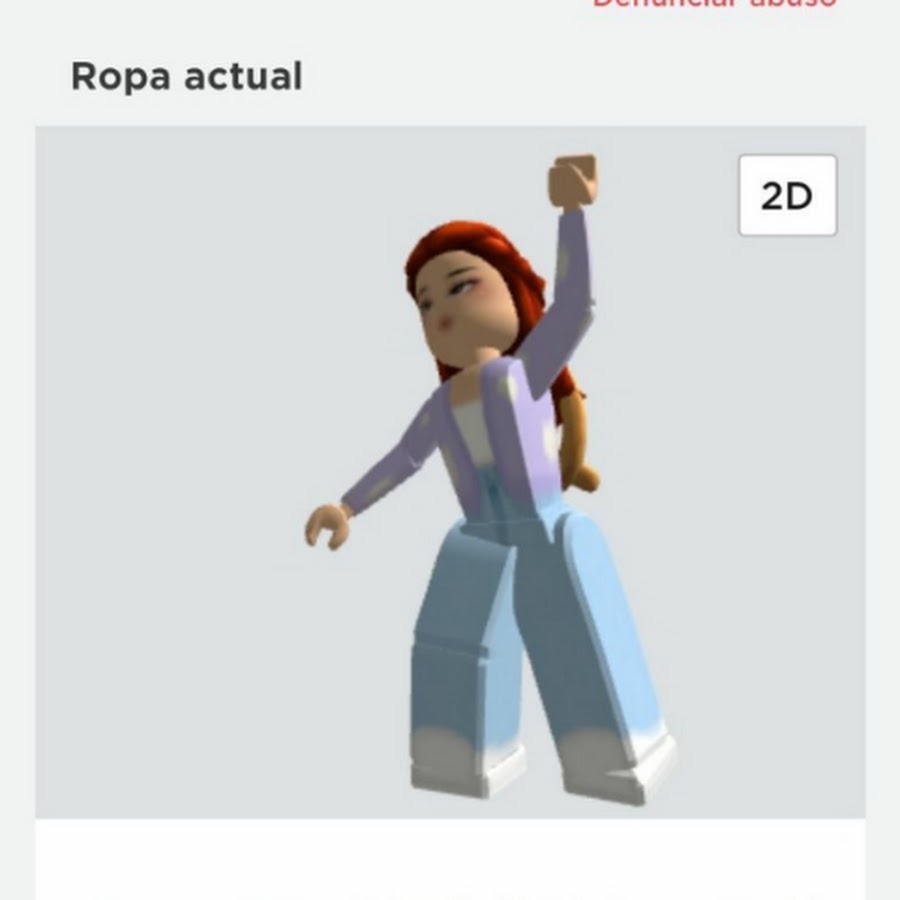This screenshot has height=900, width=900.
Task: Click the avatar's lowered open hand
Action: 327,525
